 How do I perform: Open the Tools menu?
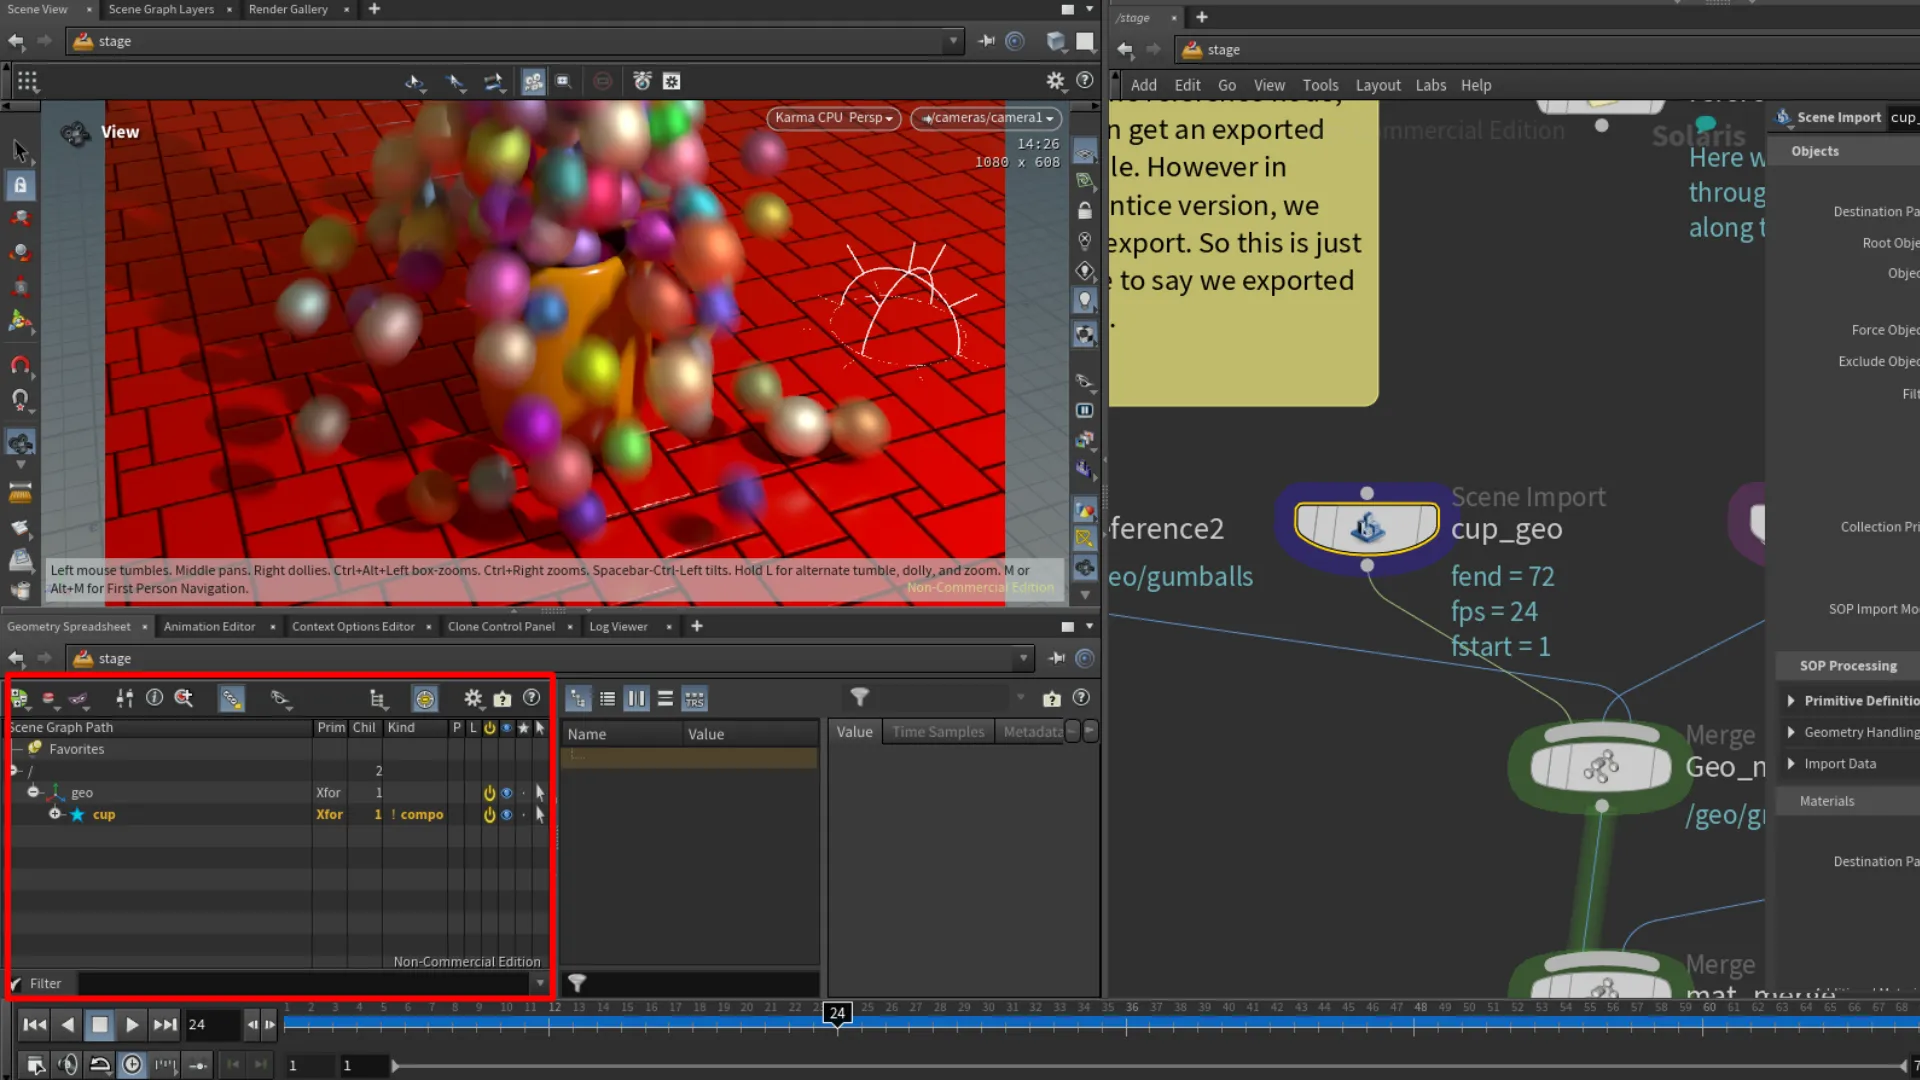coord(1320,85)
